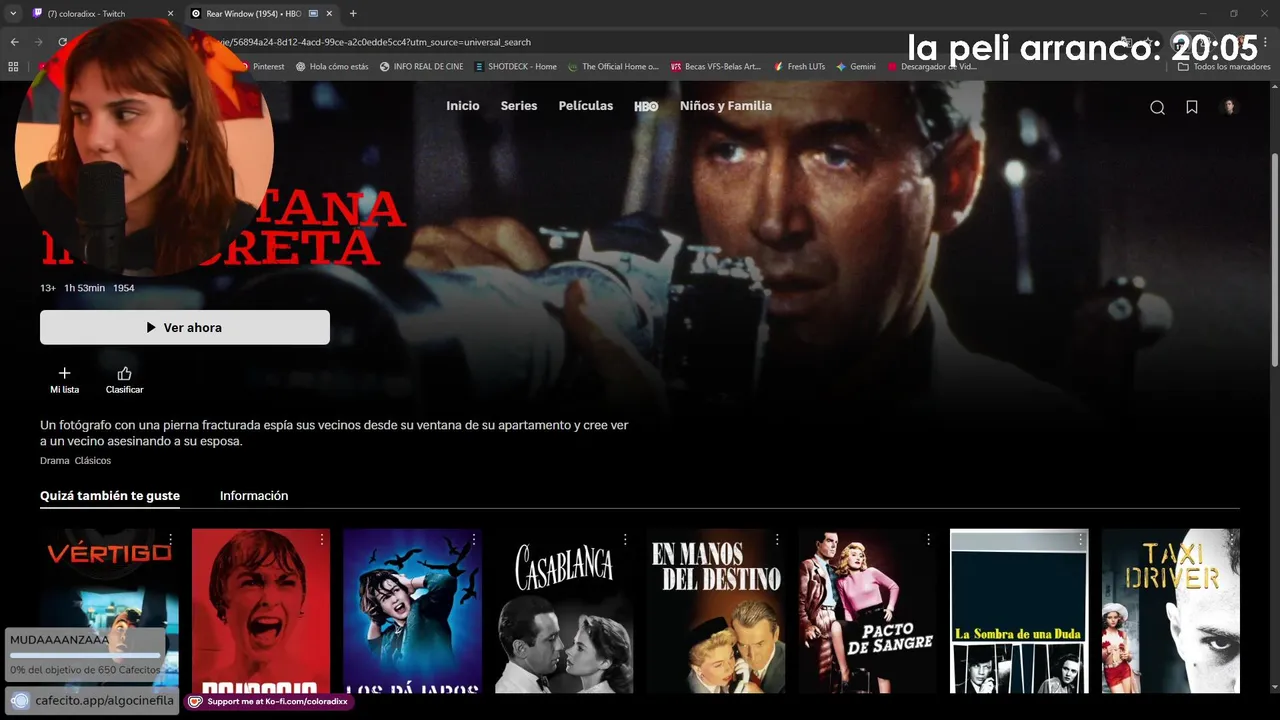Viewport: 1280px width, 720px height.
Task: Open the Hola cómo estás bookmark
Action: tap(332, 67)
